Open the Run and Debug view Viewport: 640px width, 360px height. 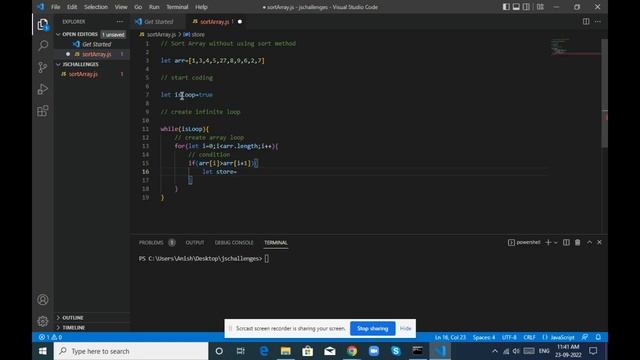42,89
